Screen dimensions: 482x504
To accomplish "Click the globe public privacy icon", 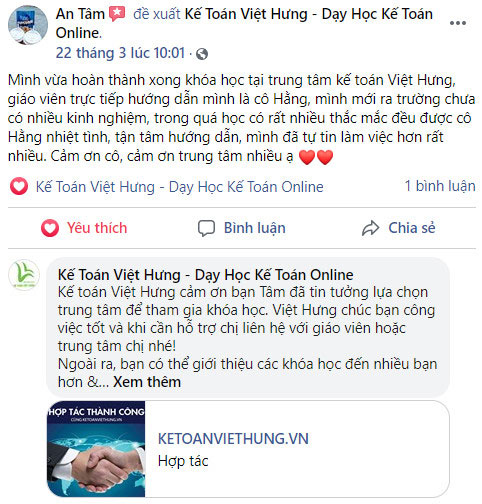I will pyautogui.click(x=202, y=54).
